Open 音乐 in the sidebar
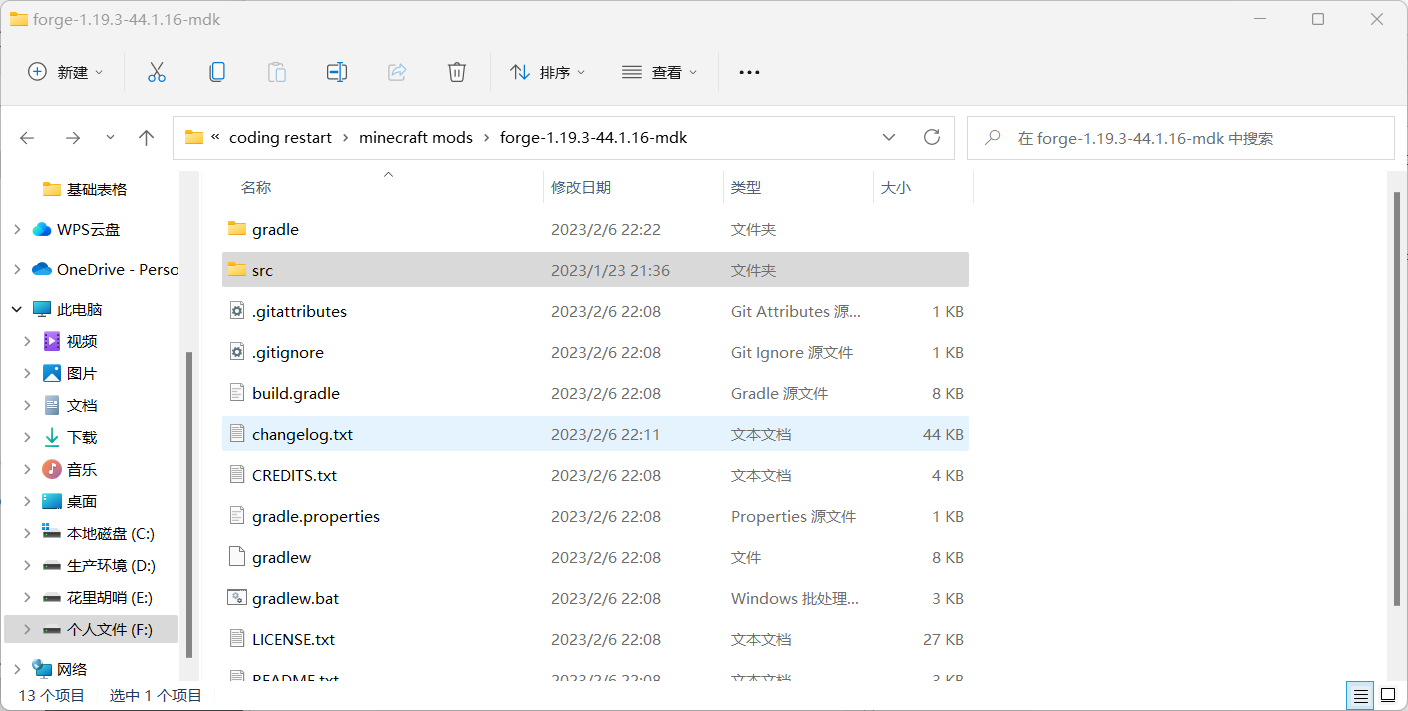 (x=82, y=469)
